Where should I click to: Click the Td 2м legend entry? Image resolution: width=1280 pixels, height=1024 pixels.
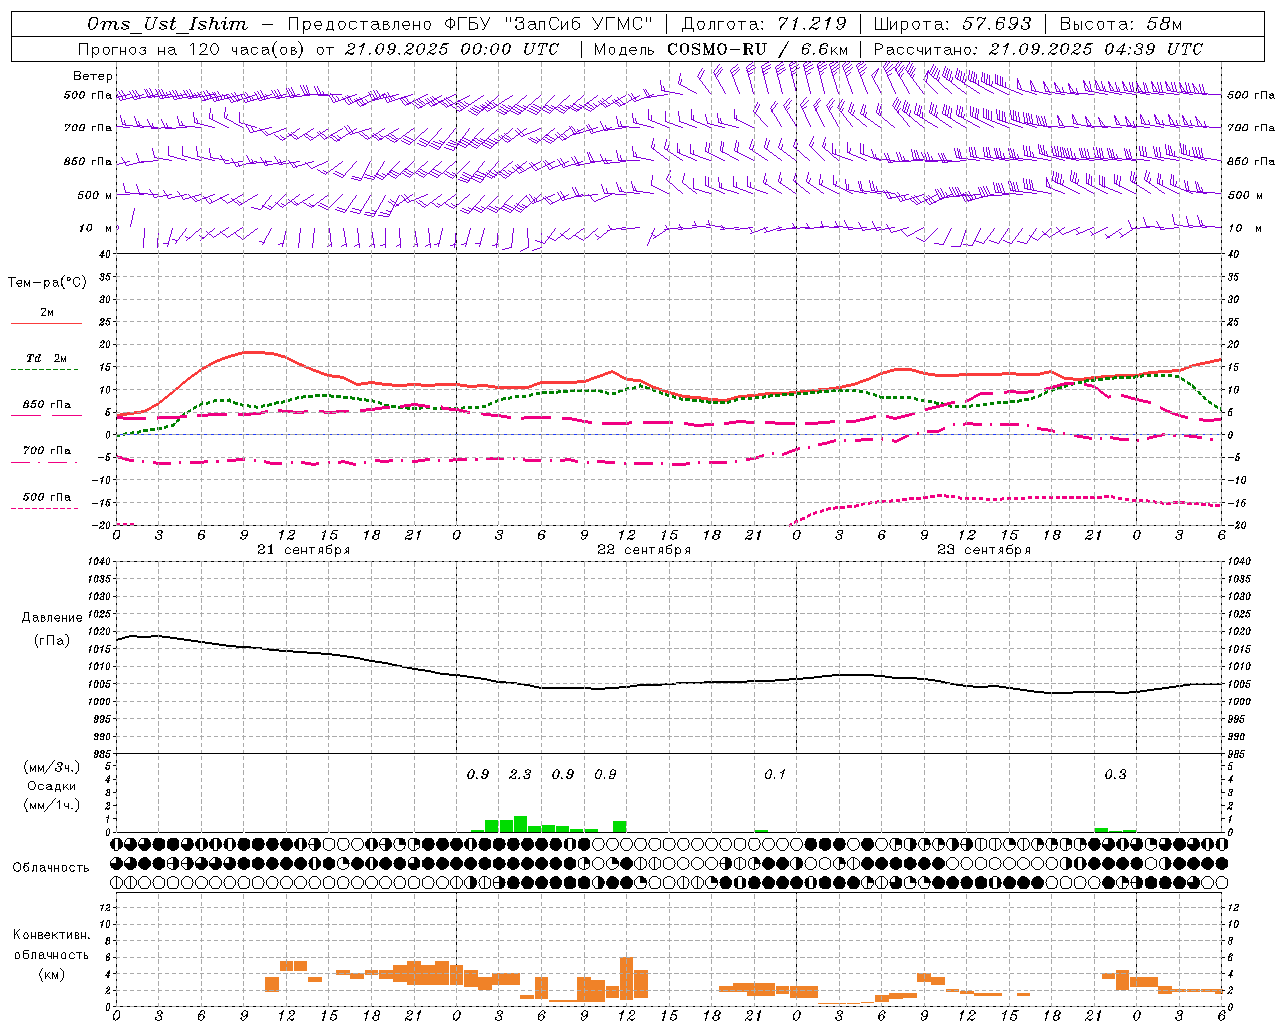47,358
